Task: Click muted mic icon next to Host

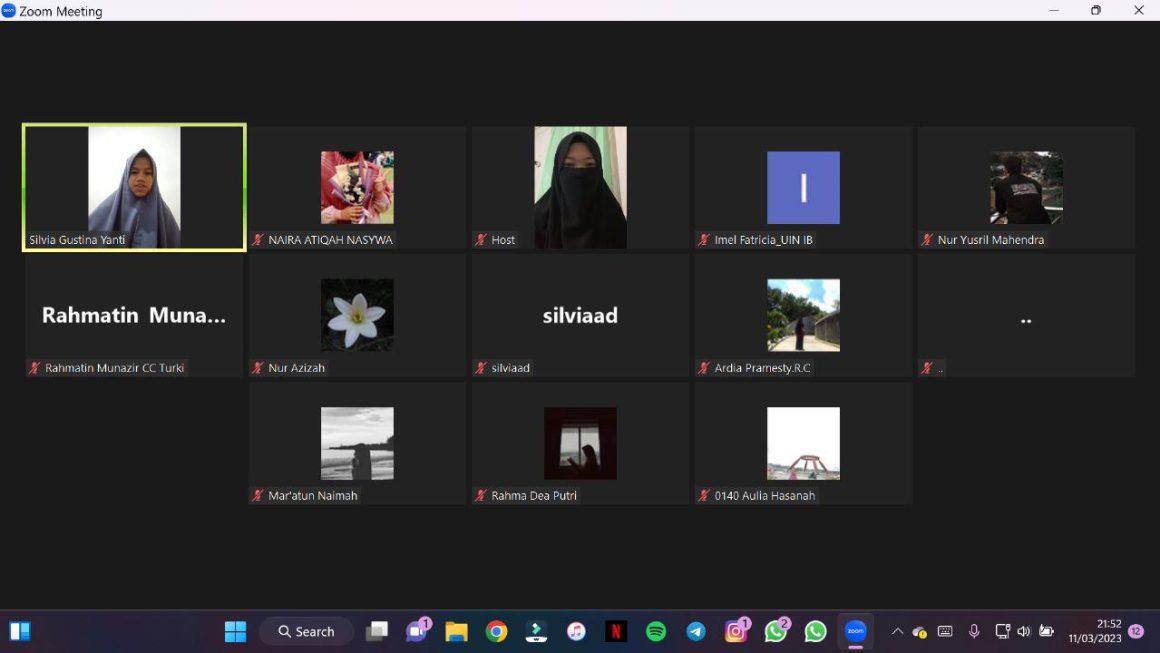Action: [481, 240]
